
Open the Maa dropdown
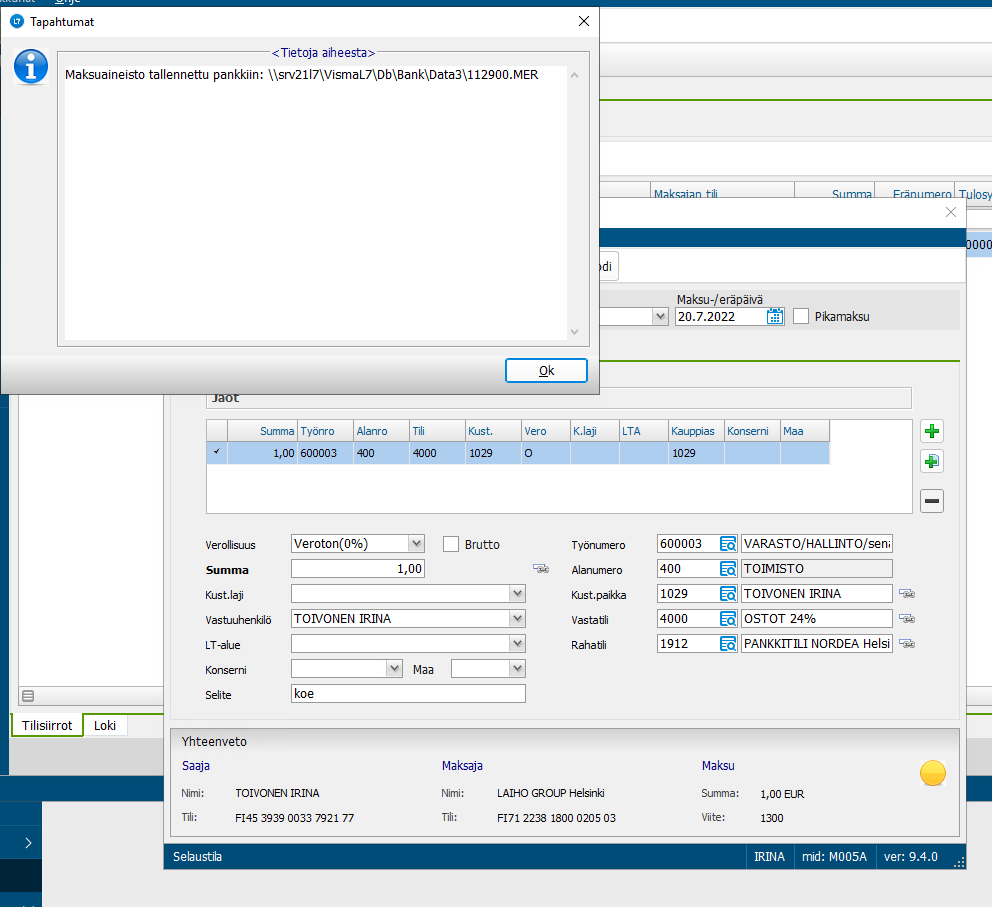point(518,669)
